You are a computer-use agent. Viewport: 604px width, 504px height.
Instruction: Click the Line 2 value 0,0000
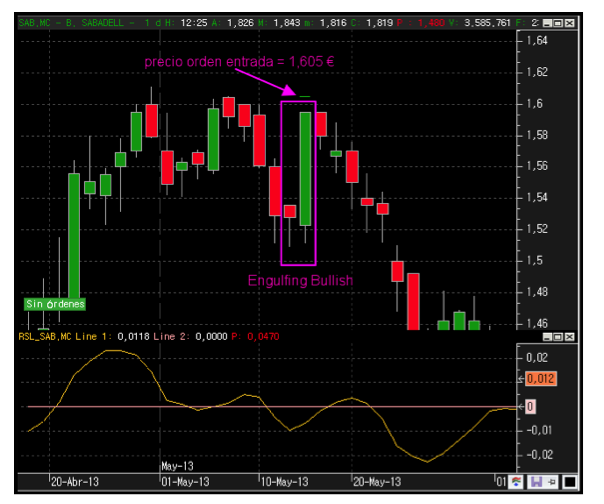(211, 337)
